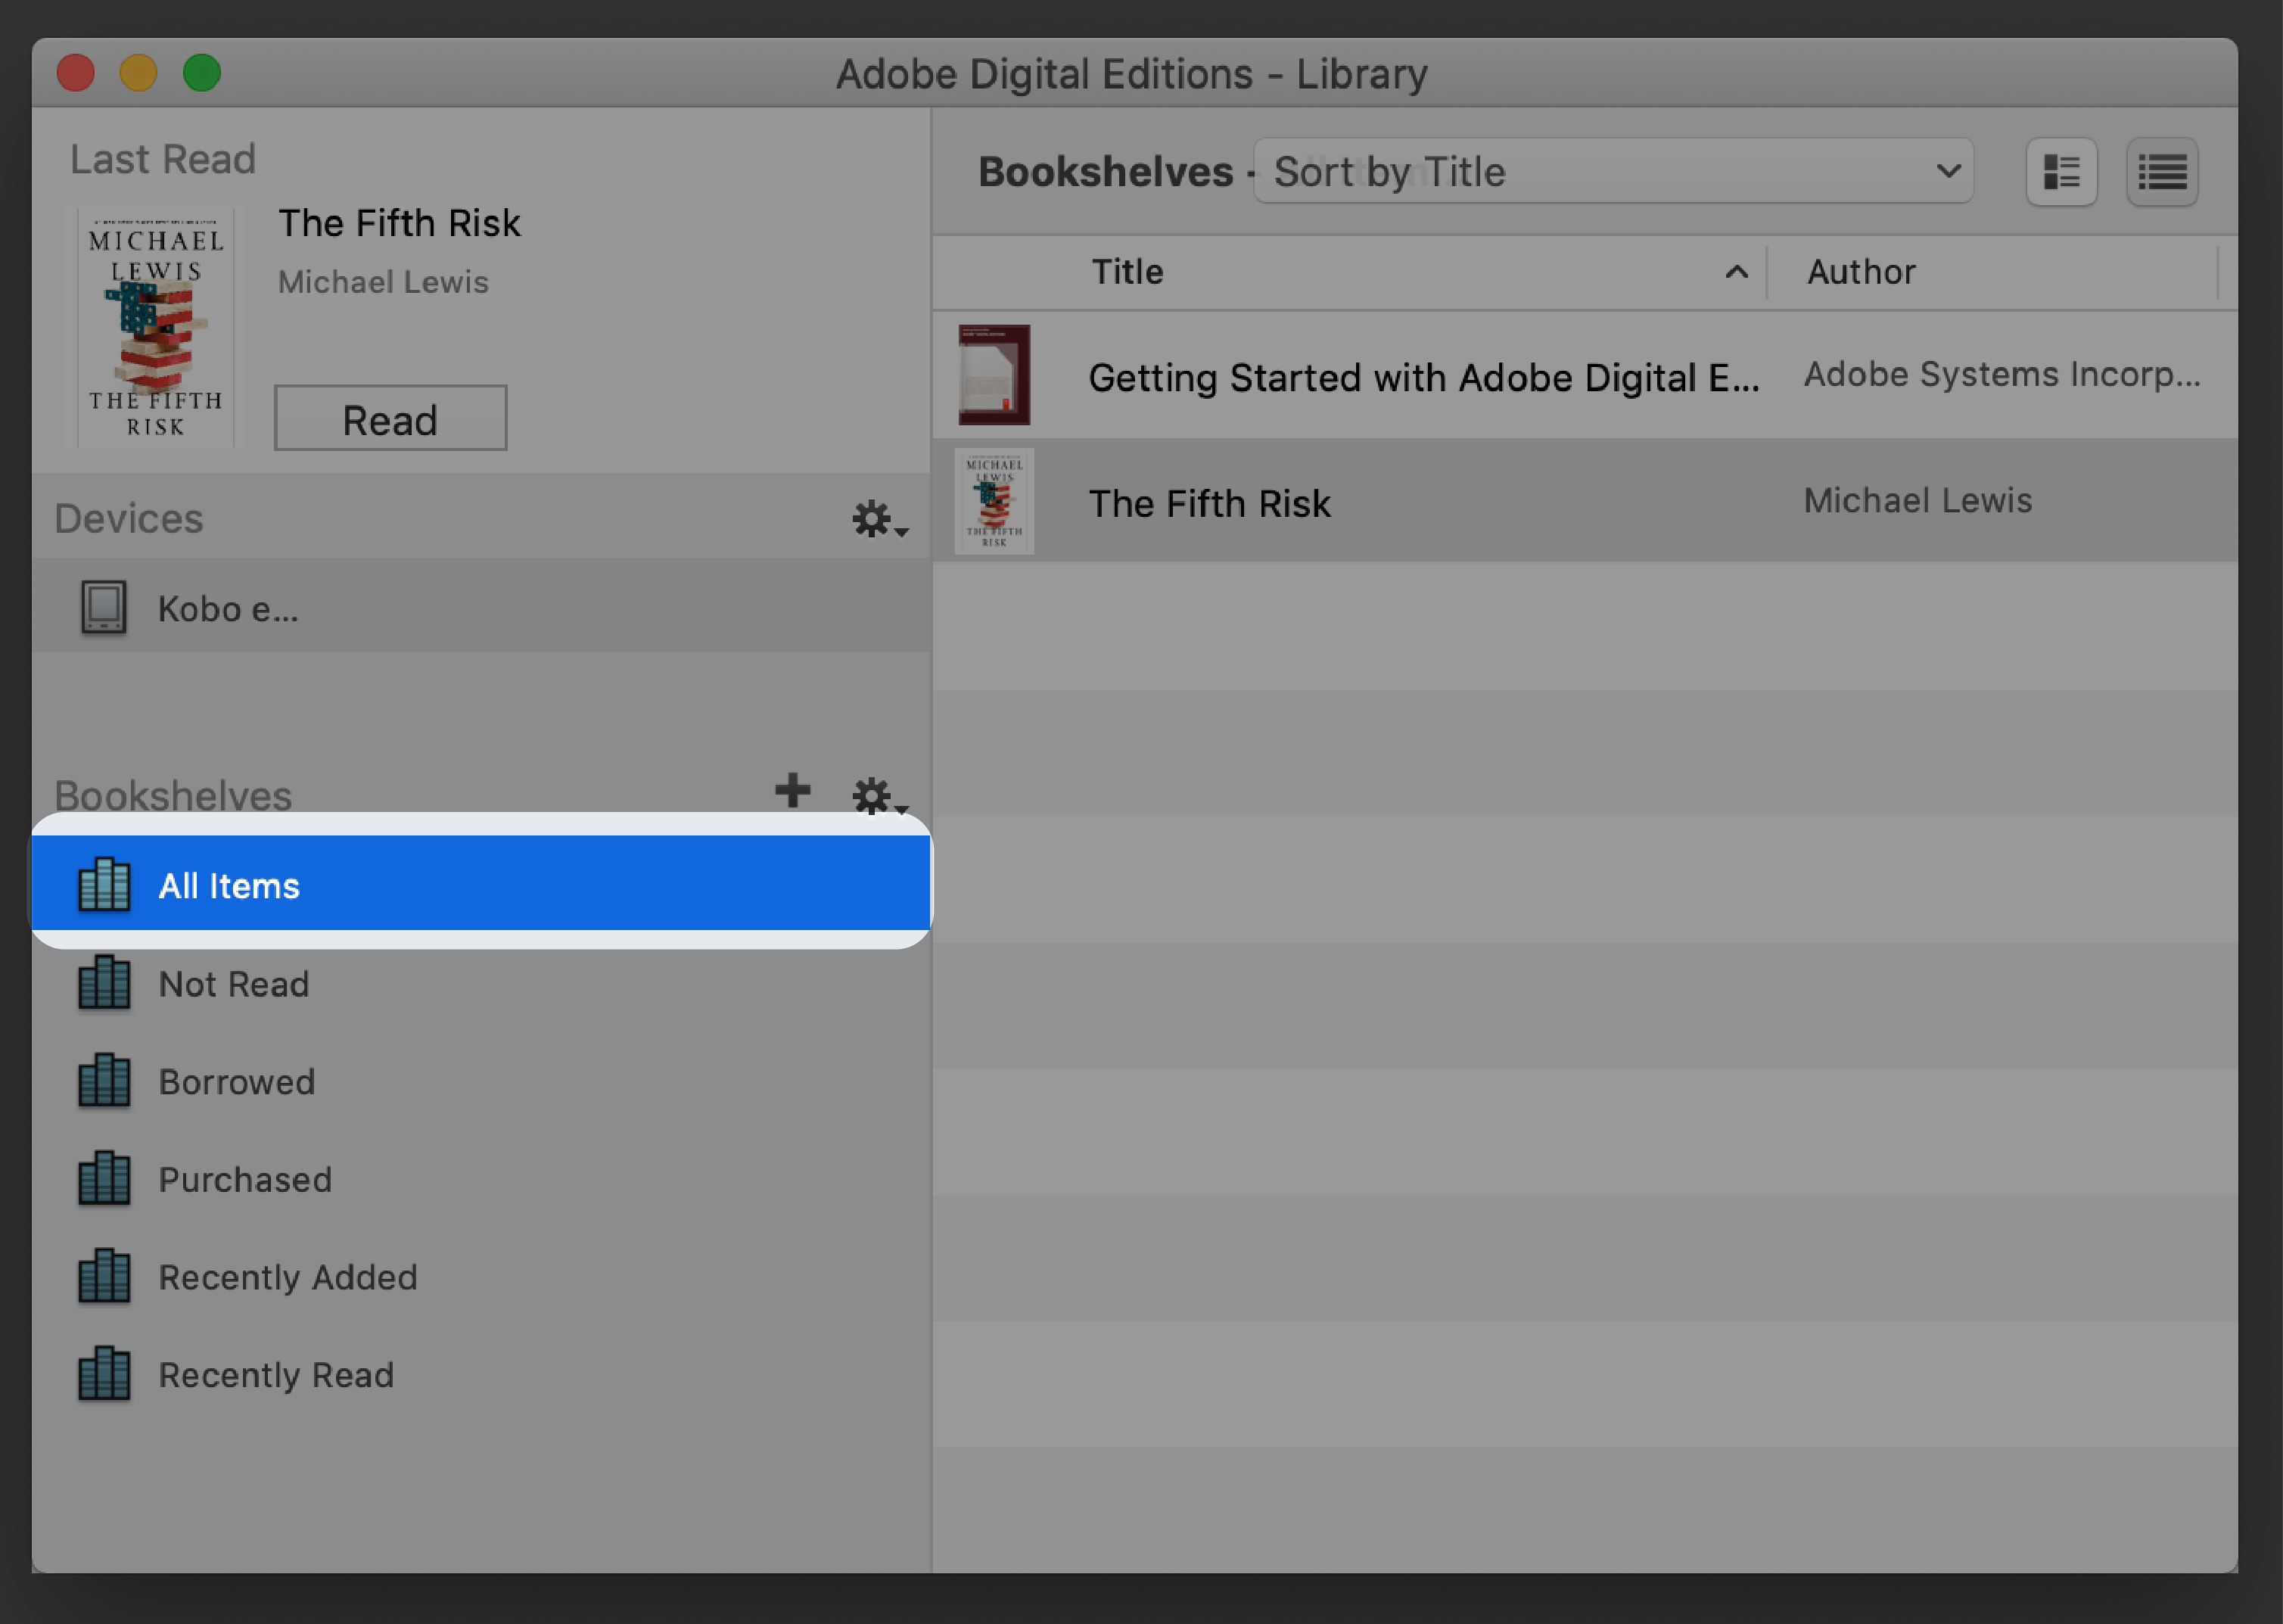Click the Bookshelves settings gear icon
Image resolution: width=2283 pixels, height=1624 pixels.
[873, 791]
